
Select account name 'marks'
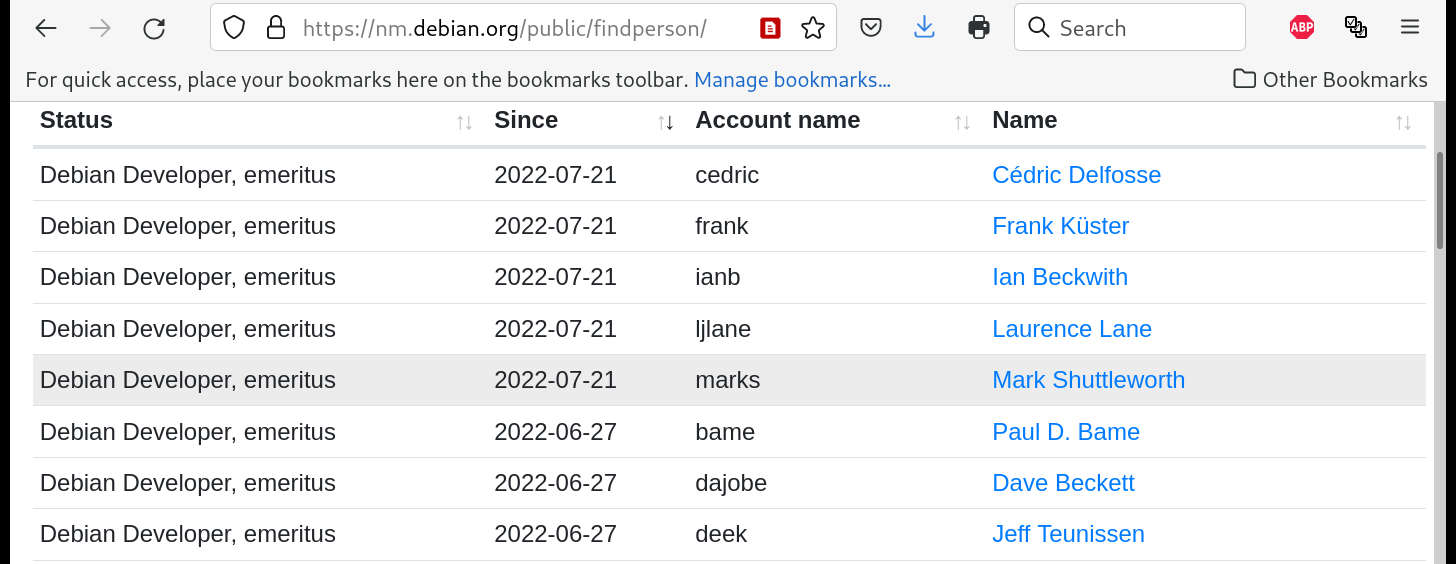[x=728, y=380]
